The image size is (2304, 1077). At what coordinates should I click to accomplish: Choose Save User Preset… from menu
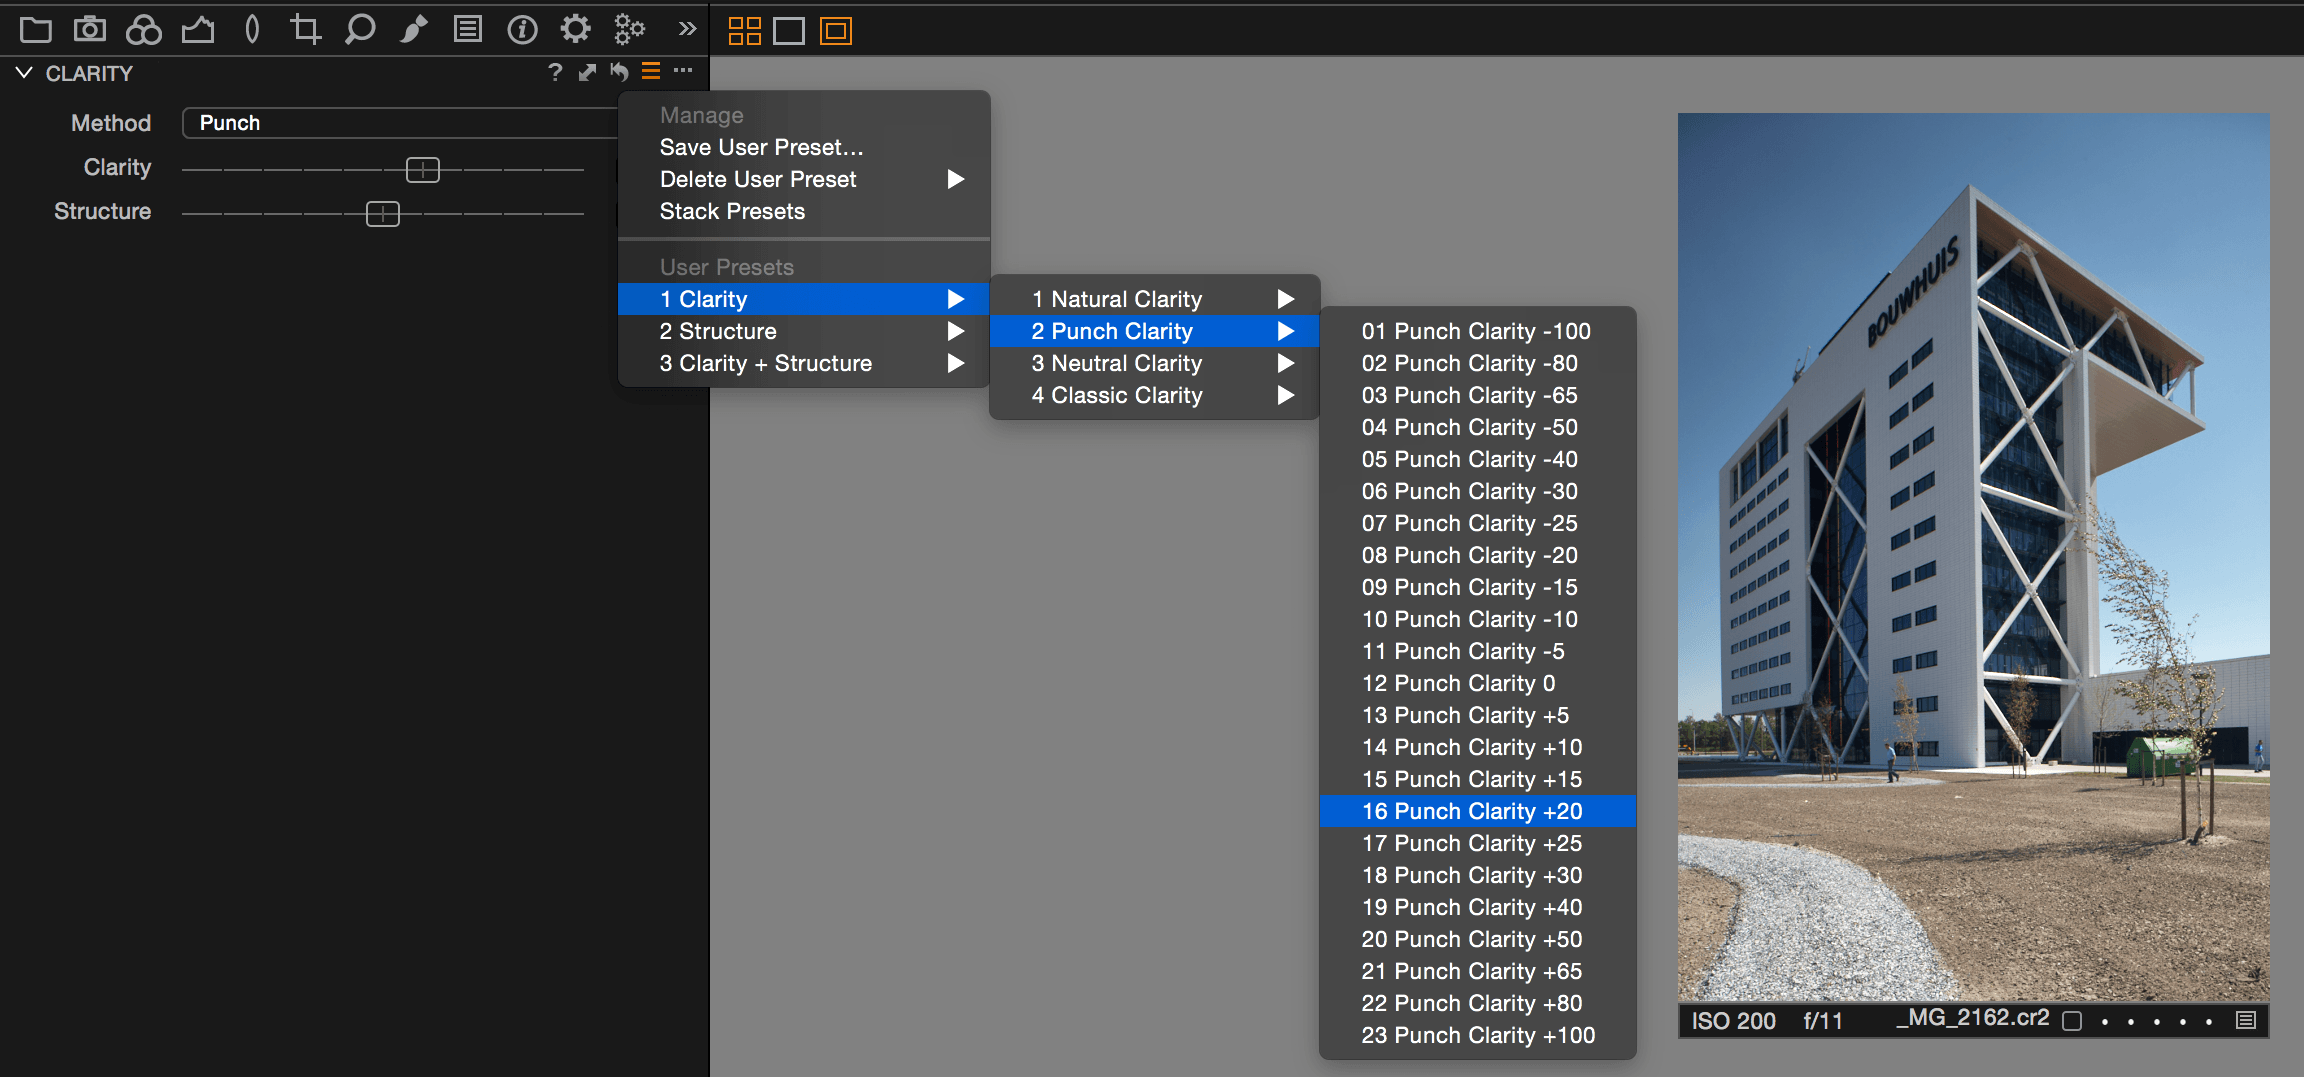[x=804, y=147]
